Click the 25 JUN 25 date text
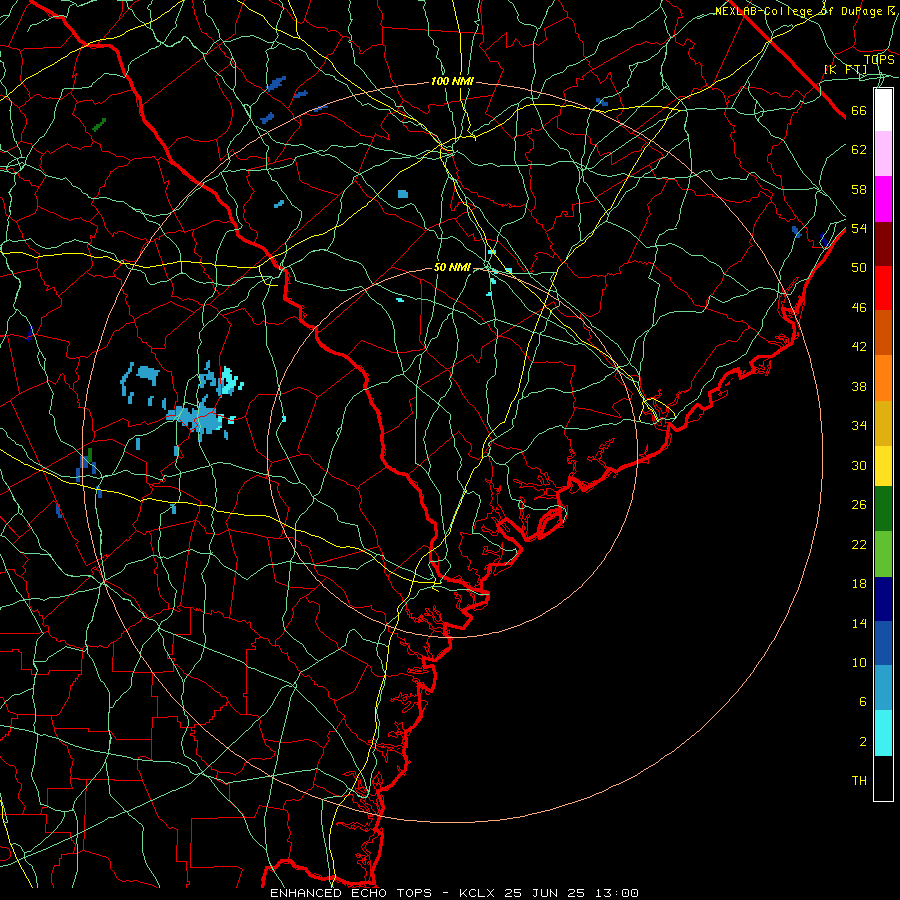 tap(545, 893)
